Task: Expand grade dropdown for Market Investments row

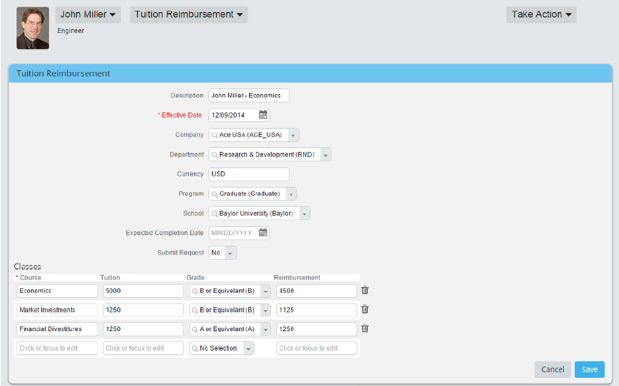Action: click(x=266, y=310)
